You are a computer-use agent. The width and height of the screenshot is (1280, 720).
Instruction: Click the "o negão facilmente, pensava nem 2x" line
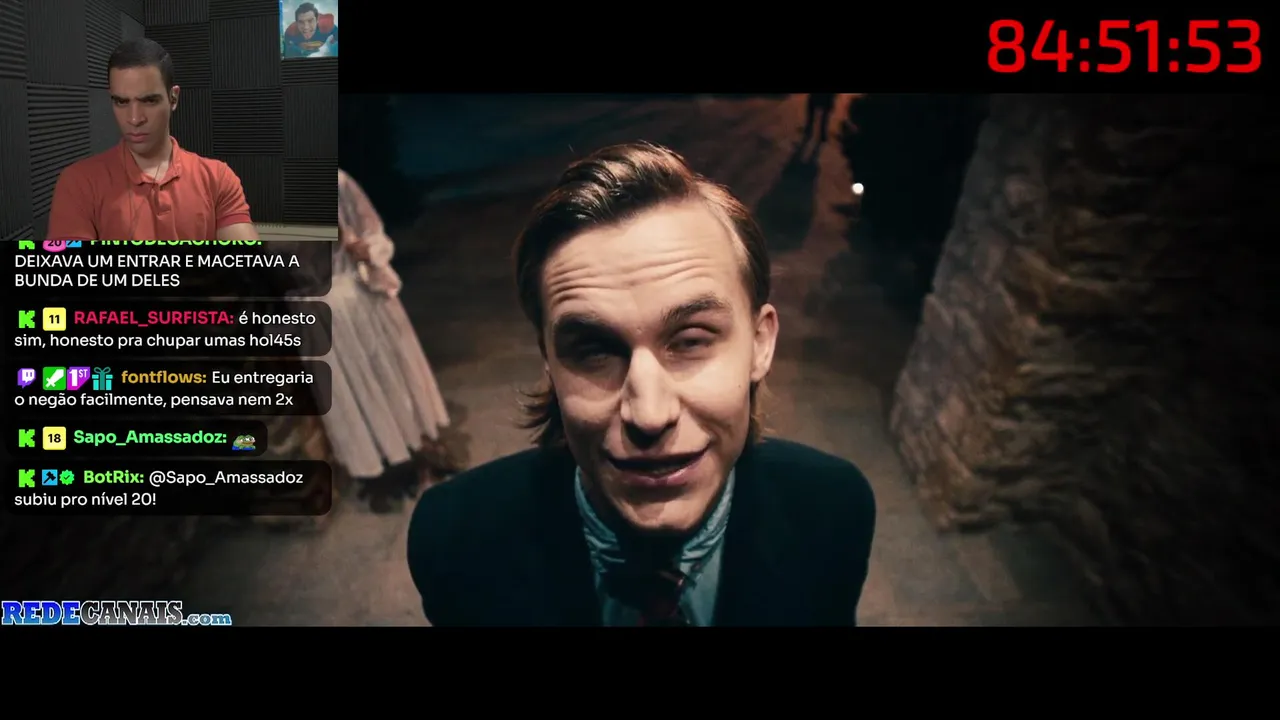tap(154, 400)
